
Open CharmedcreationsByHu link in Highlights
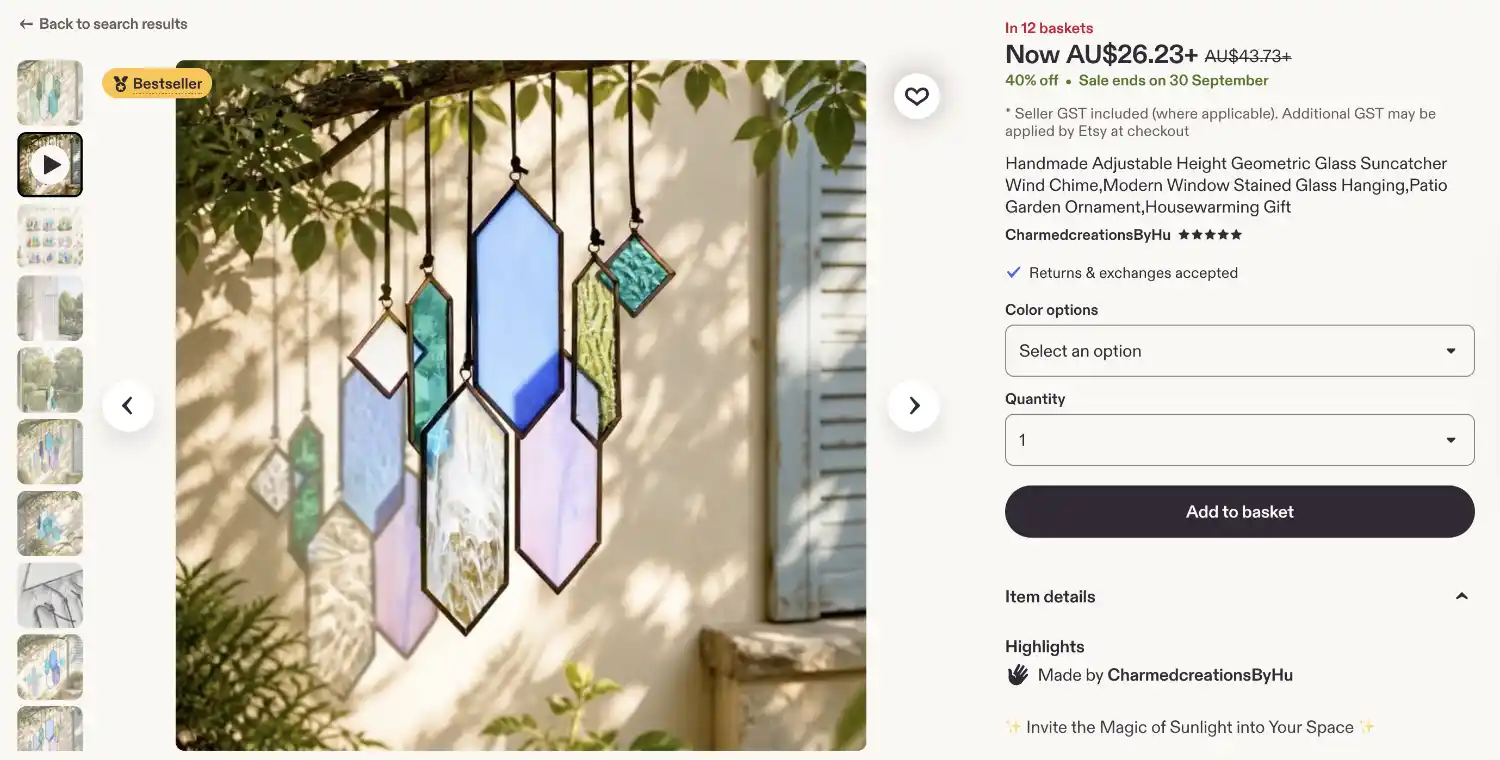1200,675
